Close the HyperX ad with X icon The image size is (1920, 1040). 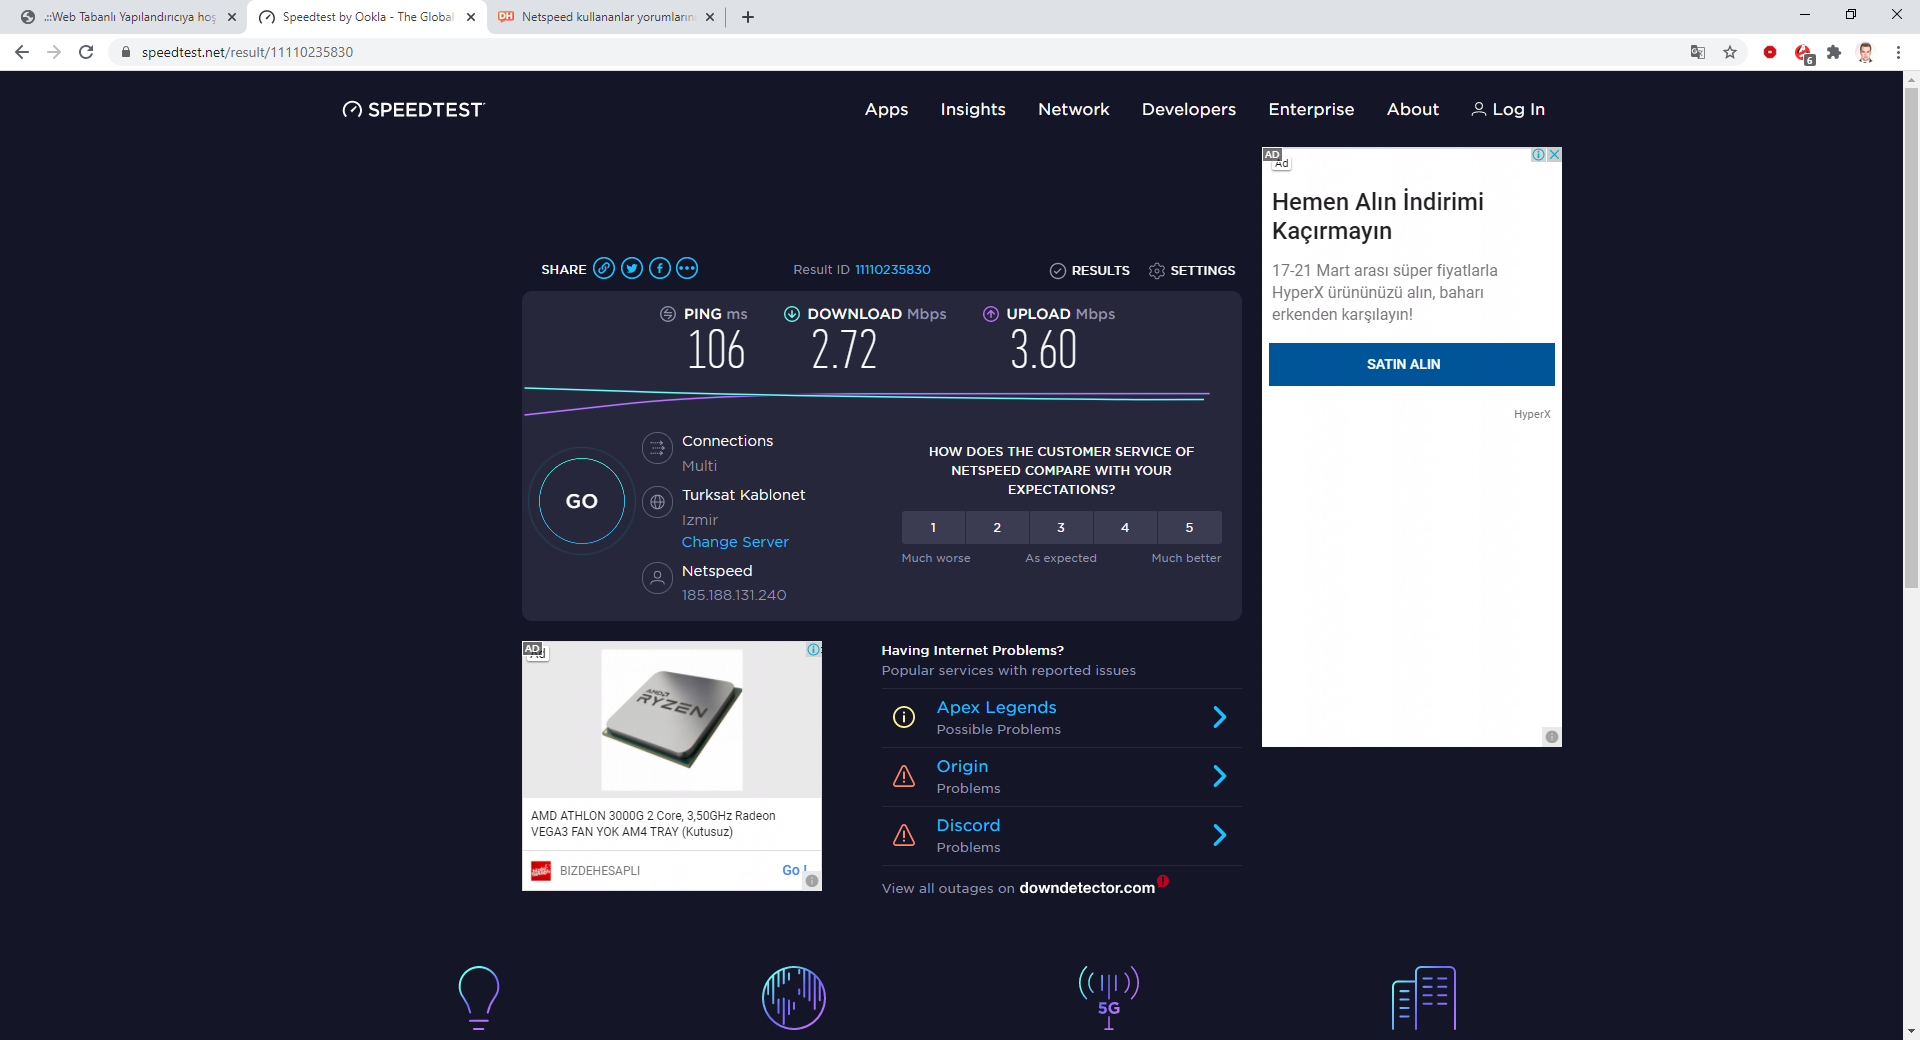[1554, 155]
